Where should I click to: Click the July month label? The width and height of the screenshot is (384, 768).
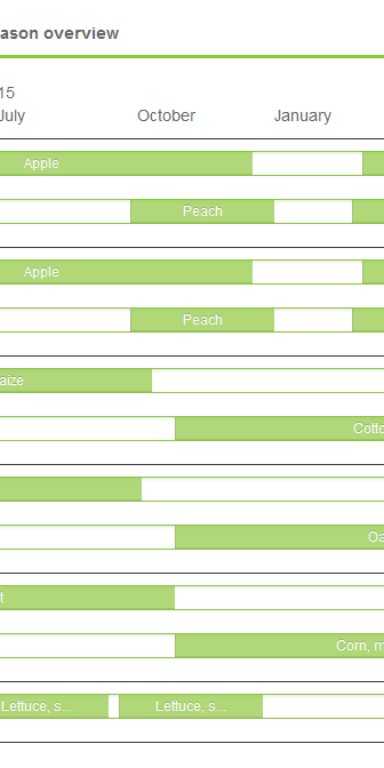[12, 116]
